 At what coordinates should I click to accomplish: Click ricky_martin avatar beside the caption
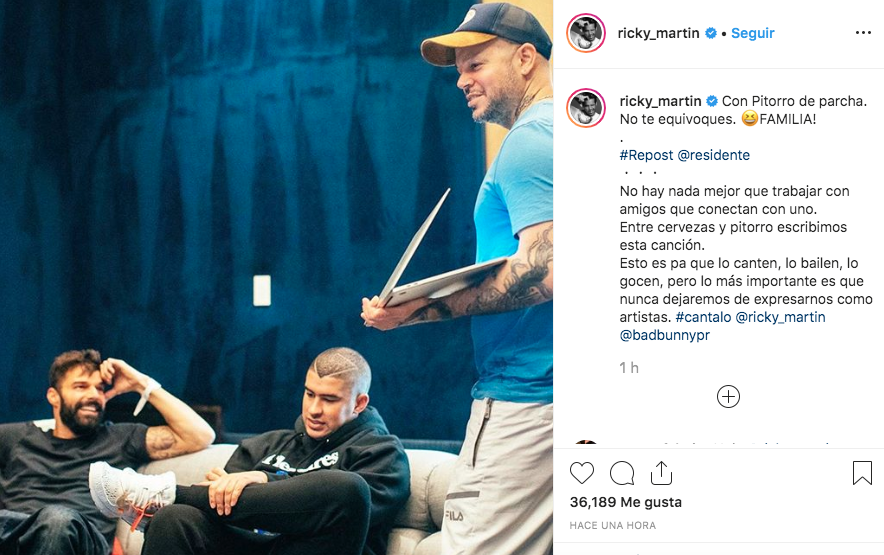pos(586,108)
